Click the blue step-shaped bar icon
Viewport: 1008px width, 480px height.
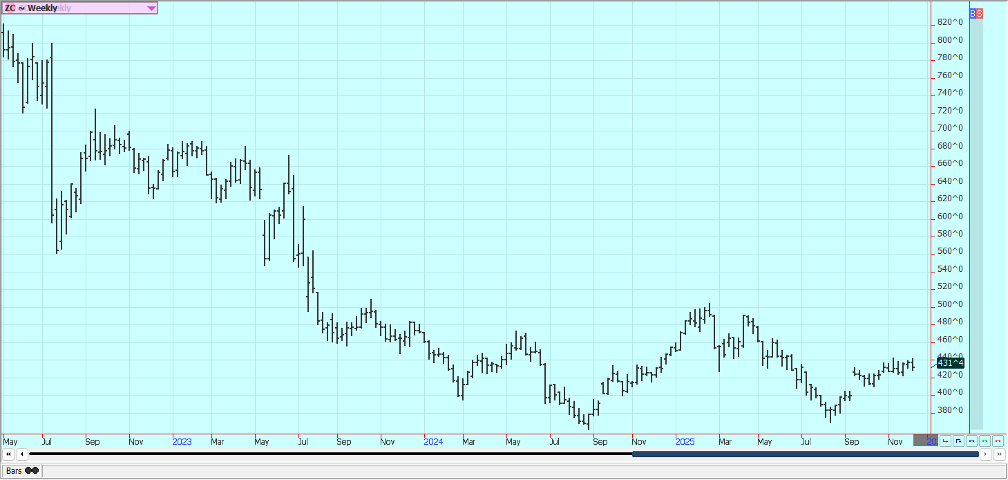pos(958,440)
